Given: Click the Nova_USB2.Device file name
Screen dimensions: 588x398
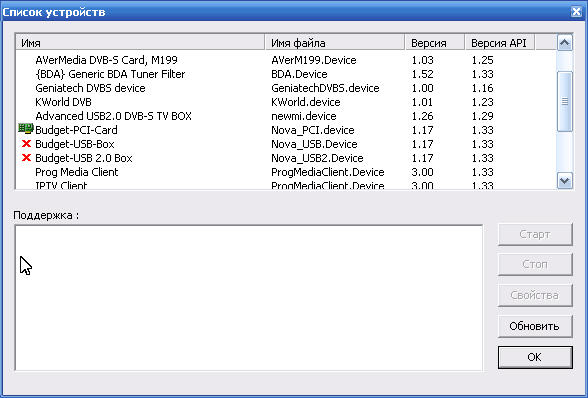Looking at the screenshot, I should click(317, 158).
